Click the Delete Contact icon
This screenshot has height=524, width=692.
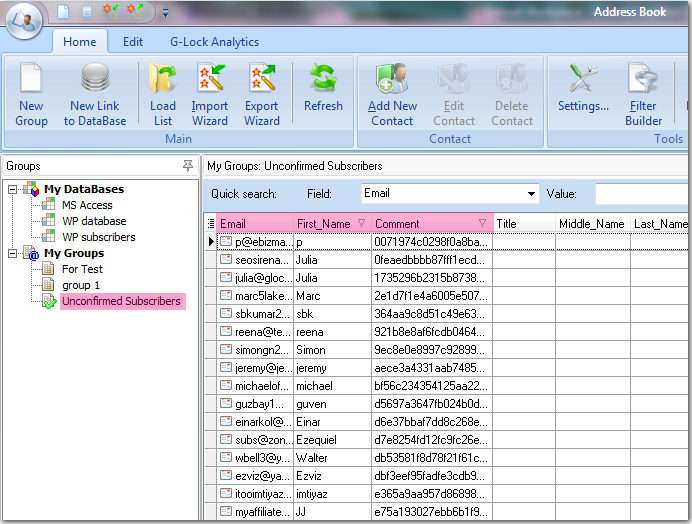511,79
